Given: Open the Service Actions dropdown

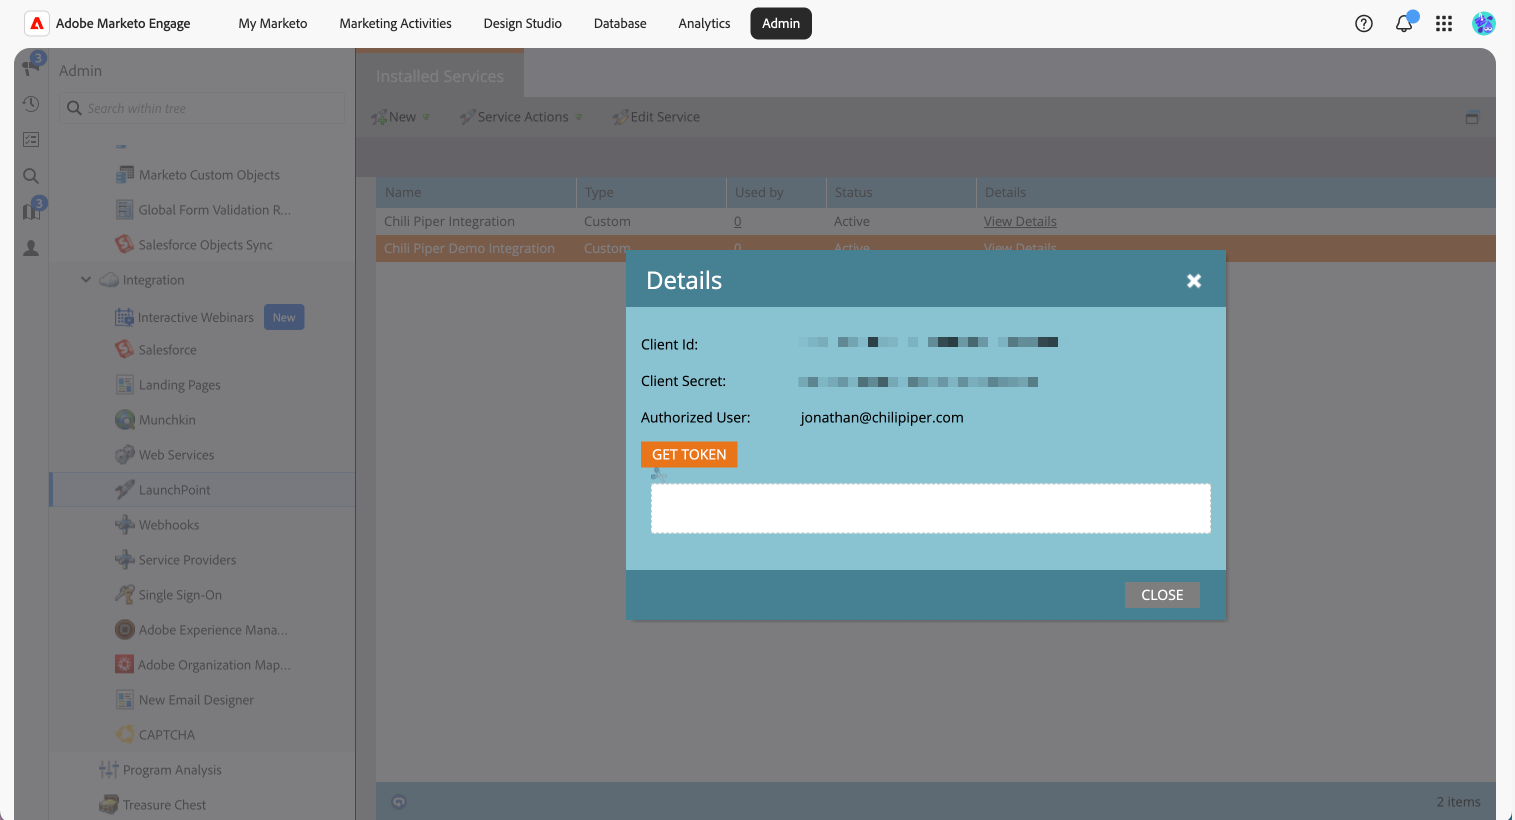Looking at the screenshot, I should click(x=522, y=117).
